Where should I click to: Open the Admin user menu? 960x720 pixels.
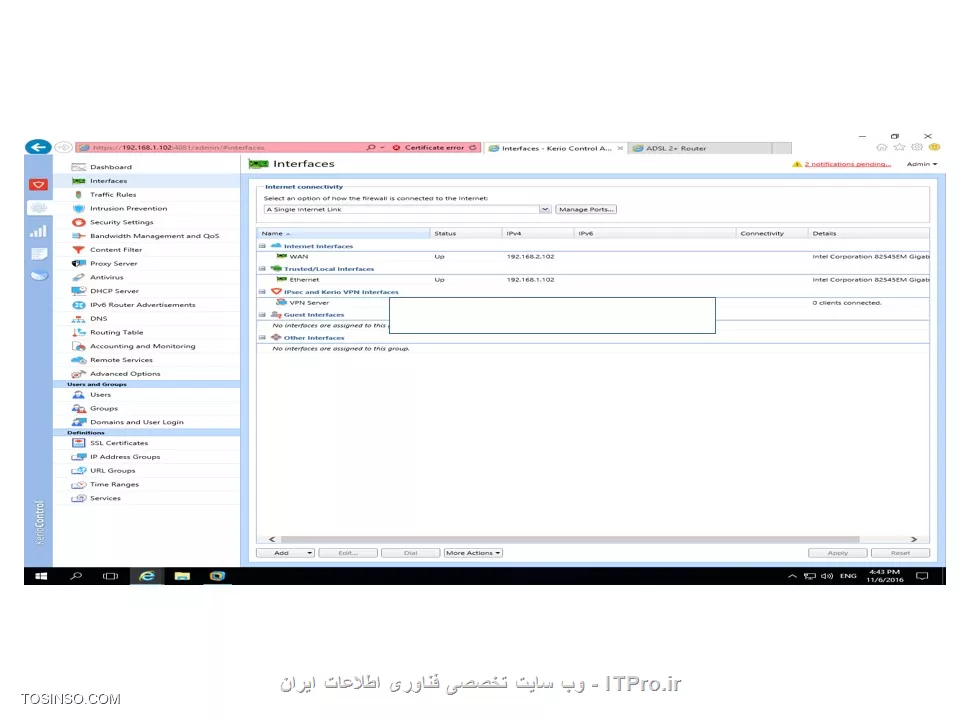921,164
